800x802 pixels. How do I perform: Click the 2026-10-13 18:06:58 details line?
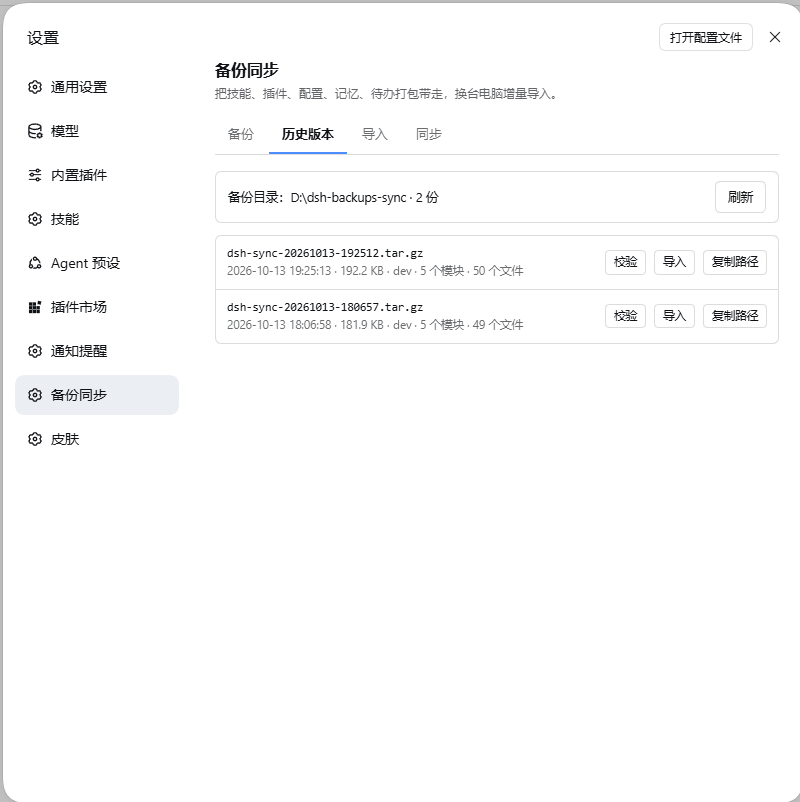coord(375,325)
